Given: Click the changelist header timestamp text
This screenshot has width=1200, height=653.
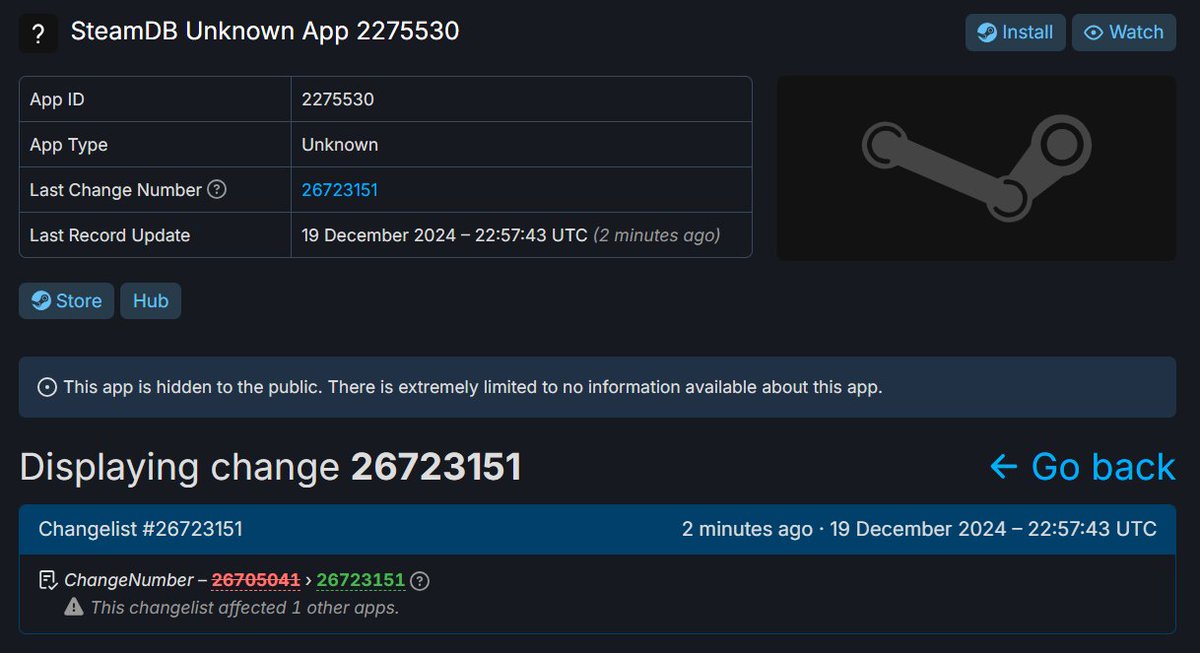Looking at the screenshot, I should [x=919, y=529].
